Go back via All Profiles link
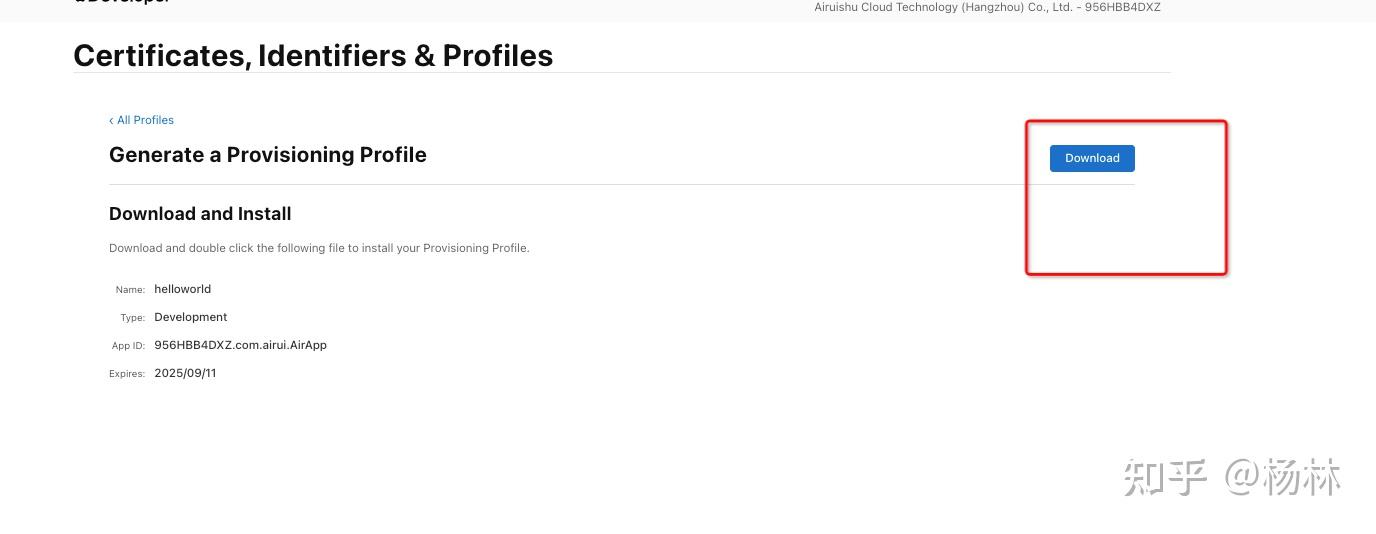The height and width of the screenshot is (534, 1376). 145,120
